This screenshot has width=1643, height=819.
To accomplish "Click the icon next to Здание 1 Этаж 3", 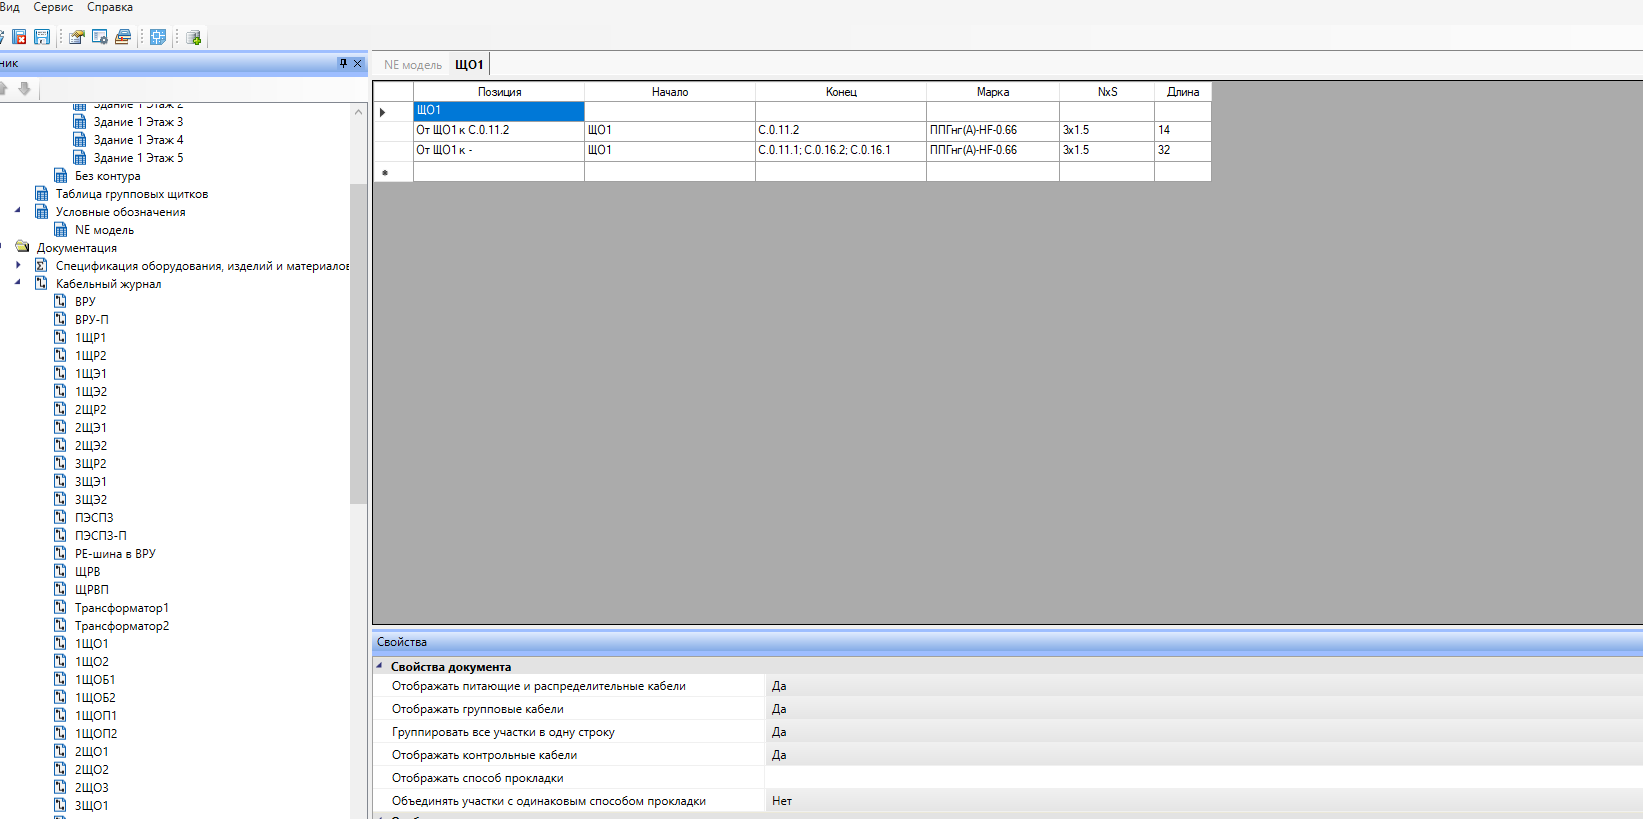I will [x=79, y=122].
